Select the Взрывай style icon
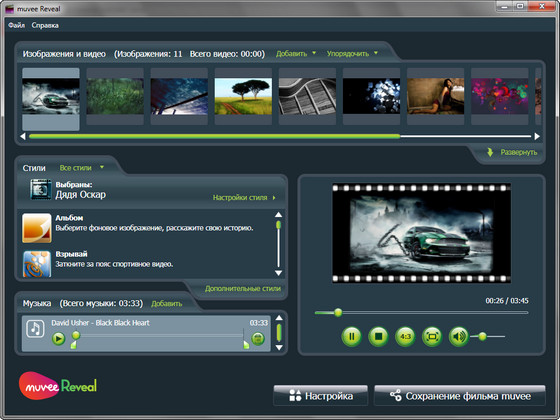The width and height of the screenshot is (560, 420). point(37,264)
